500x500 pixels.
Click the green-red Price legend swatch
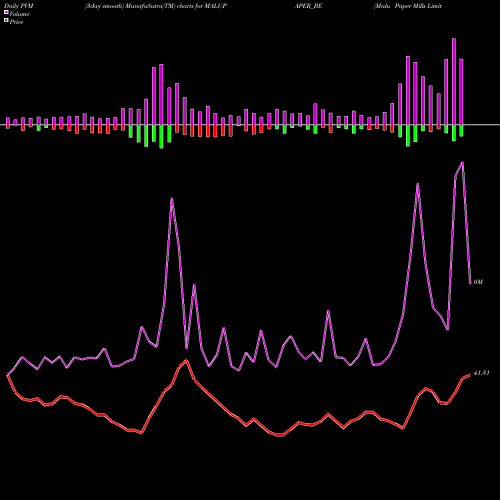[x=6, y=21]
